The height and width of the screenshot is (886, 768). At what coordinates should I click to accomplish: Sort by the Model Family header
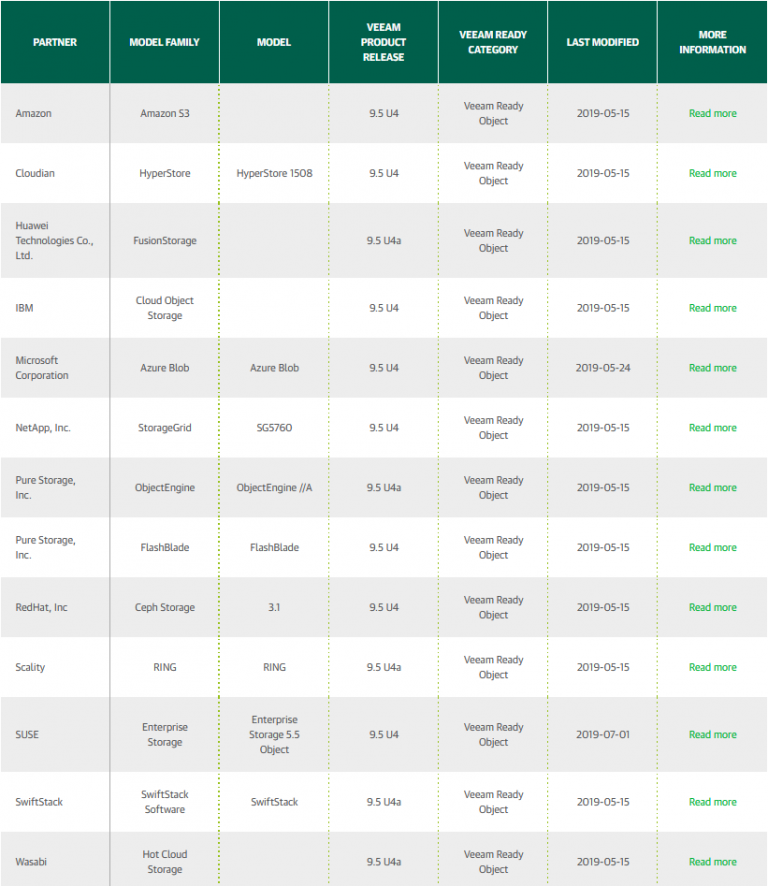pyautogui.click(x=164, y=42)
